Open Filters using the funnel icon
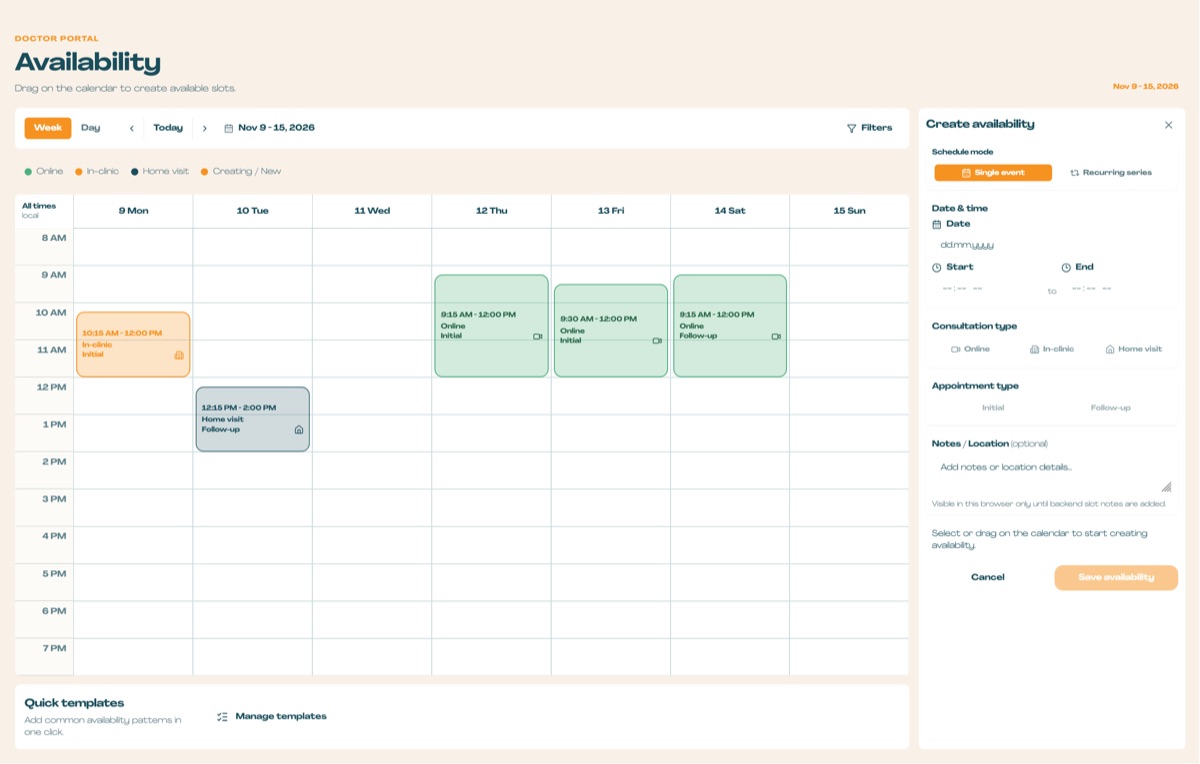 (852, 128)
